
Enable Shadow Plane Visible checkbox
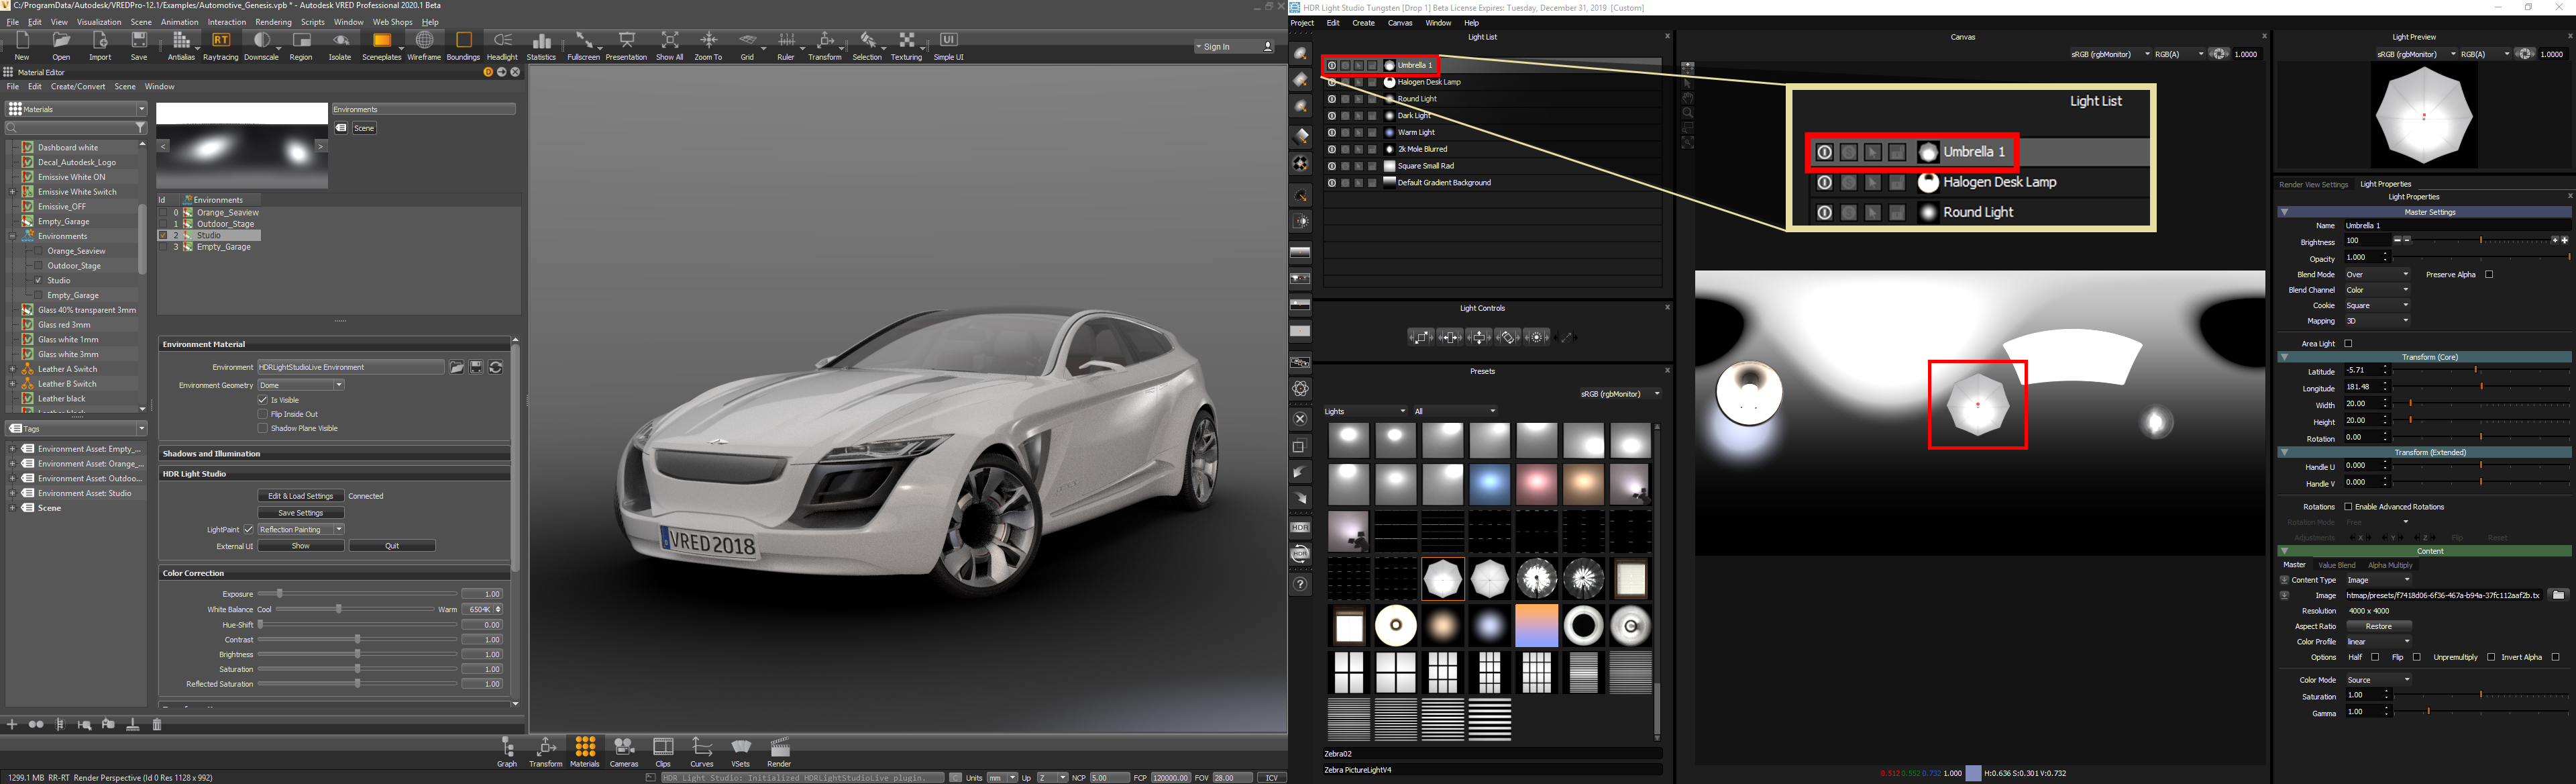click(263, 428)
